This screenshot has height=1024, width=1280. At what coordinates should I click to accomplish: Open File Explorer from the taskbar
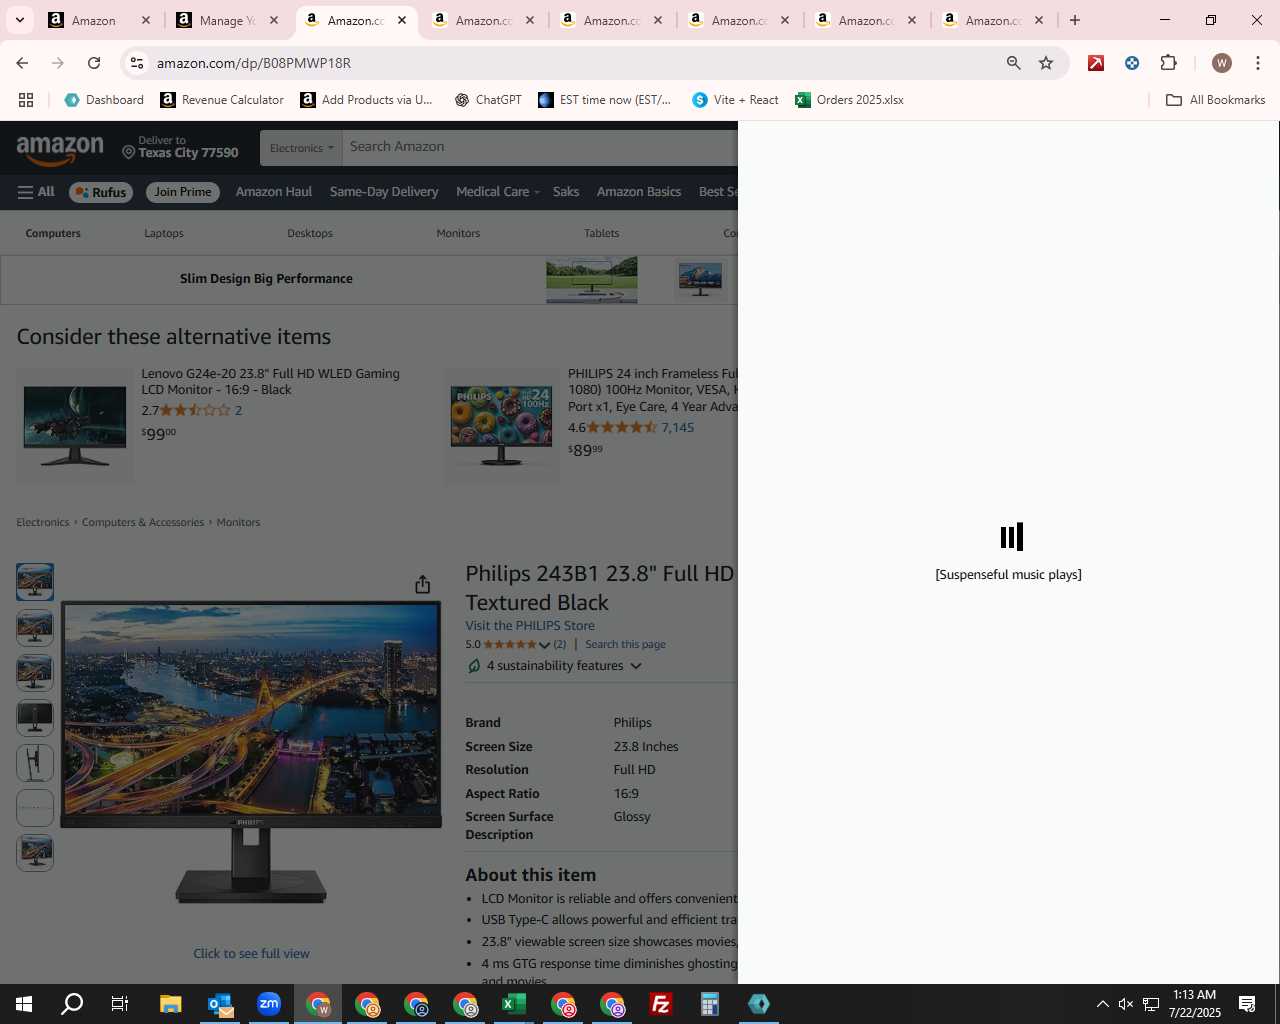pyautogui.click(x=170, y=1004)
